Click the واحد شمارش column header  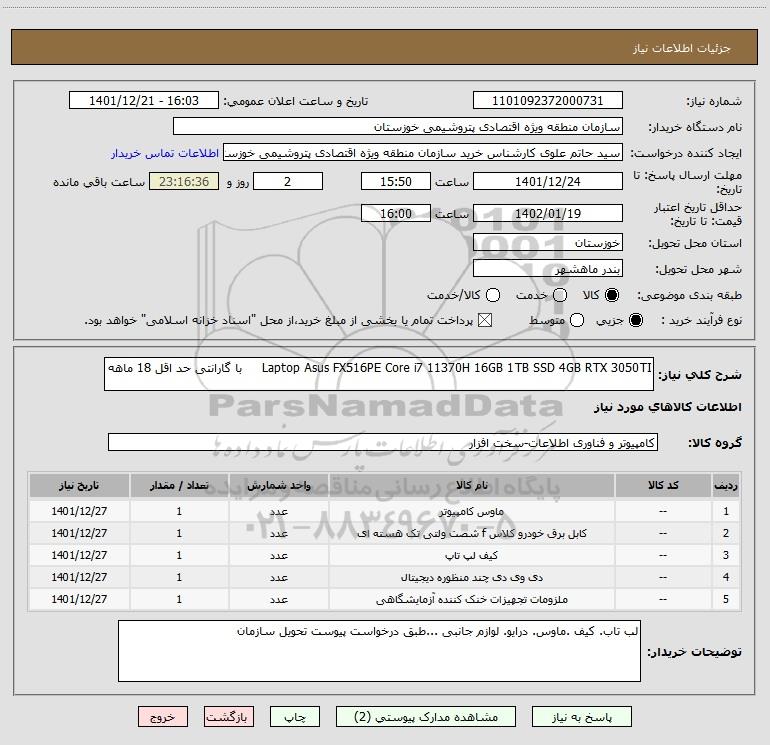[278, 485]
